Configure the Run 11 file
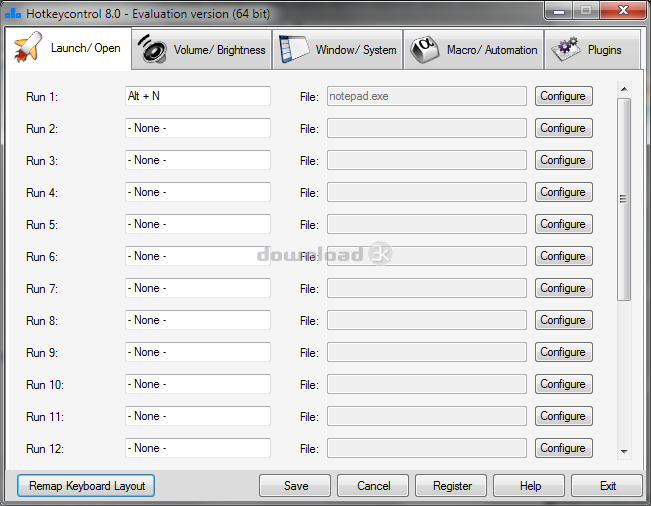This screenshot has height=506, width=651. coord(563,416)
